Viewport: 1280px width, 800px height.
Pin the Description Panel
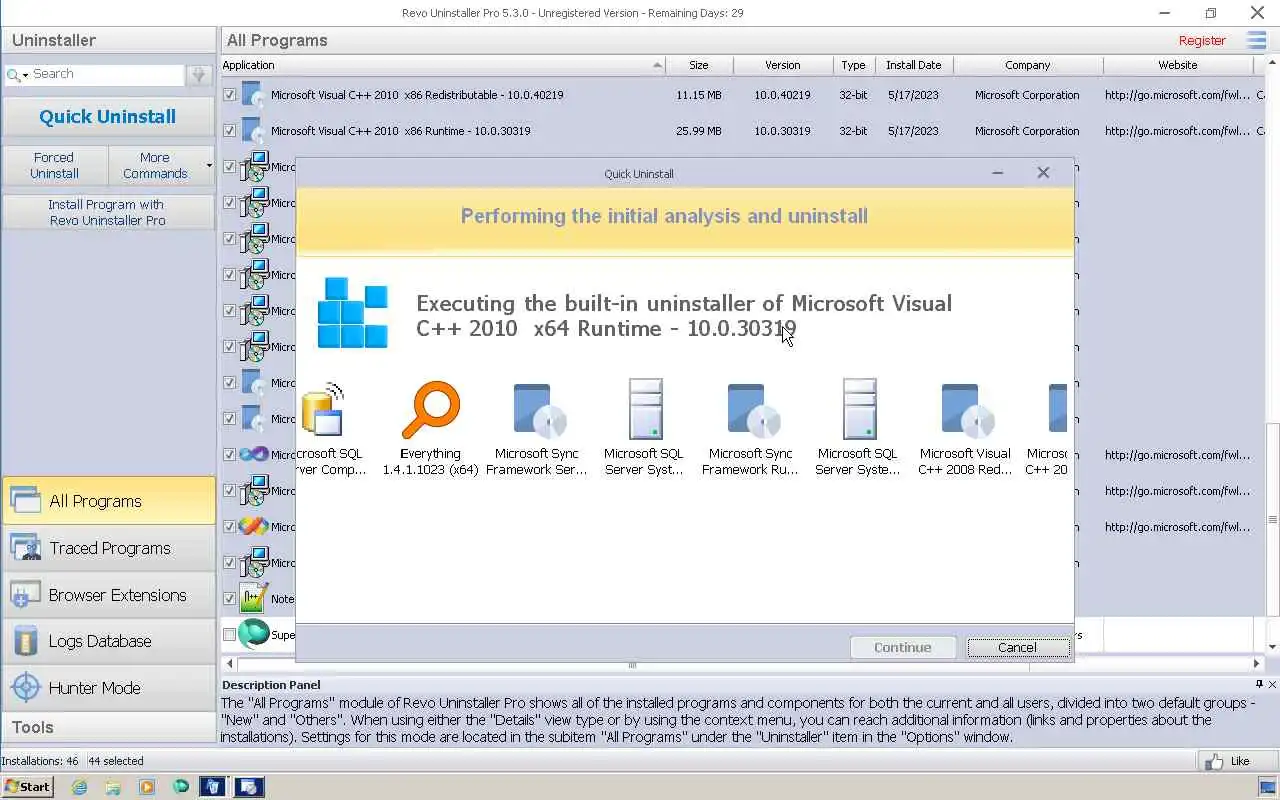1259,684
